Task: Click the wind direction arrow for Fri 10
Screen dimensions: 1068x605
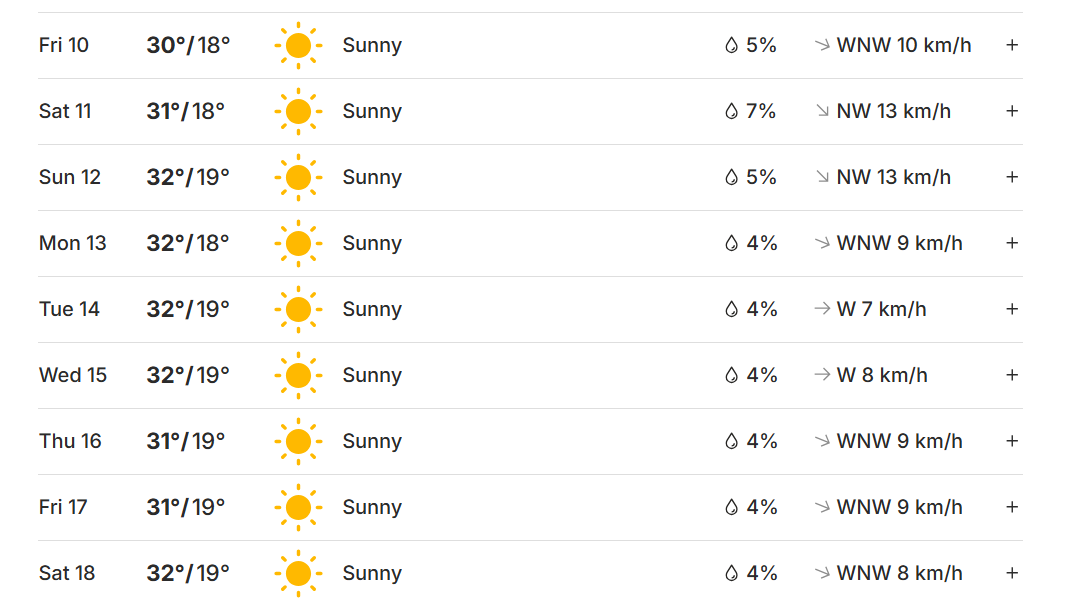Action: tap(823, 45)
